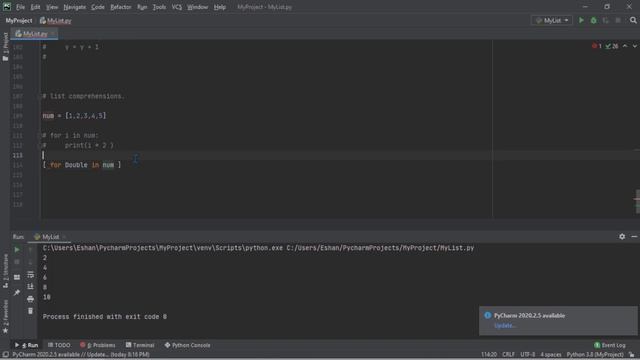
Task: Place cursor on num = [1,2,3,4,5] line
Action: coord(74,116)
